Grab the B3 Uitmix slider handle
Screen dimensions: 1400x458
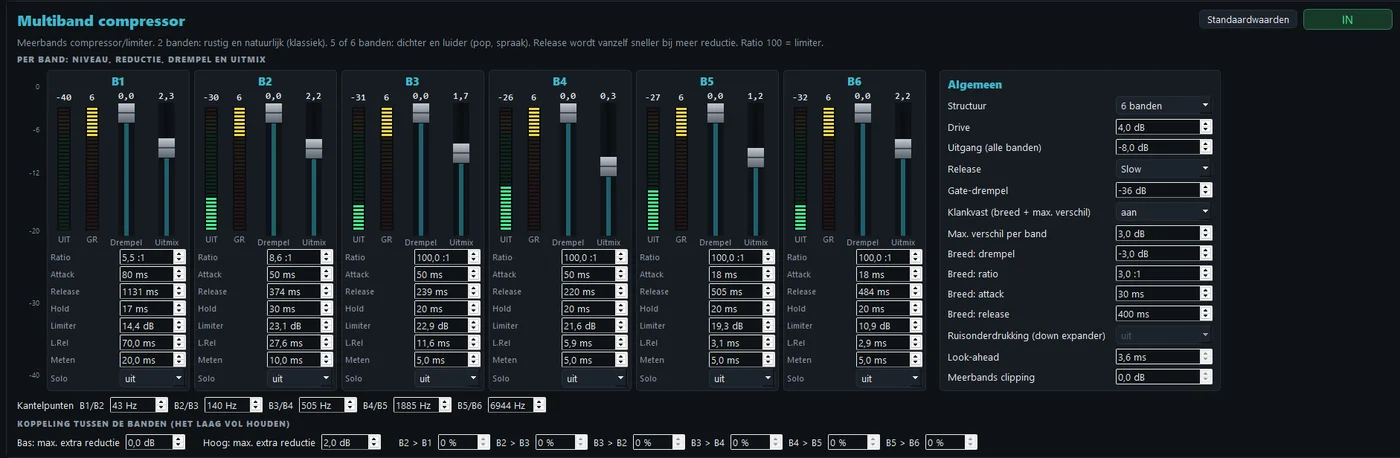(461, 153)
